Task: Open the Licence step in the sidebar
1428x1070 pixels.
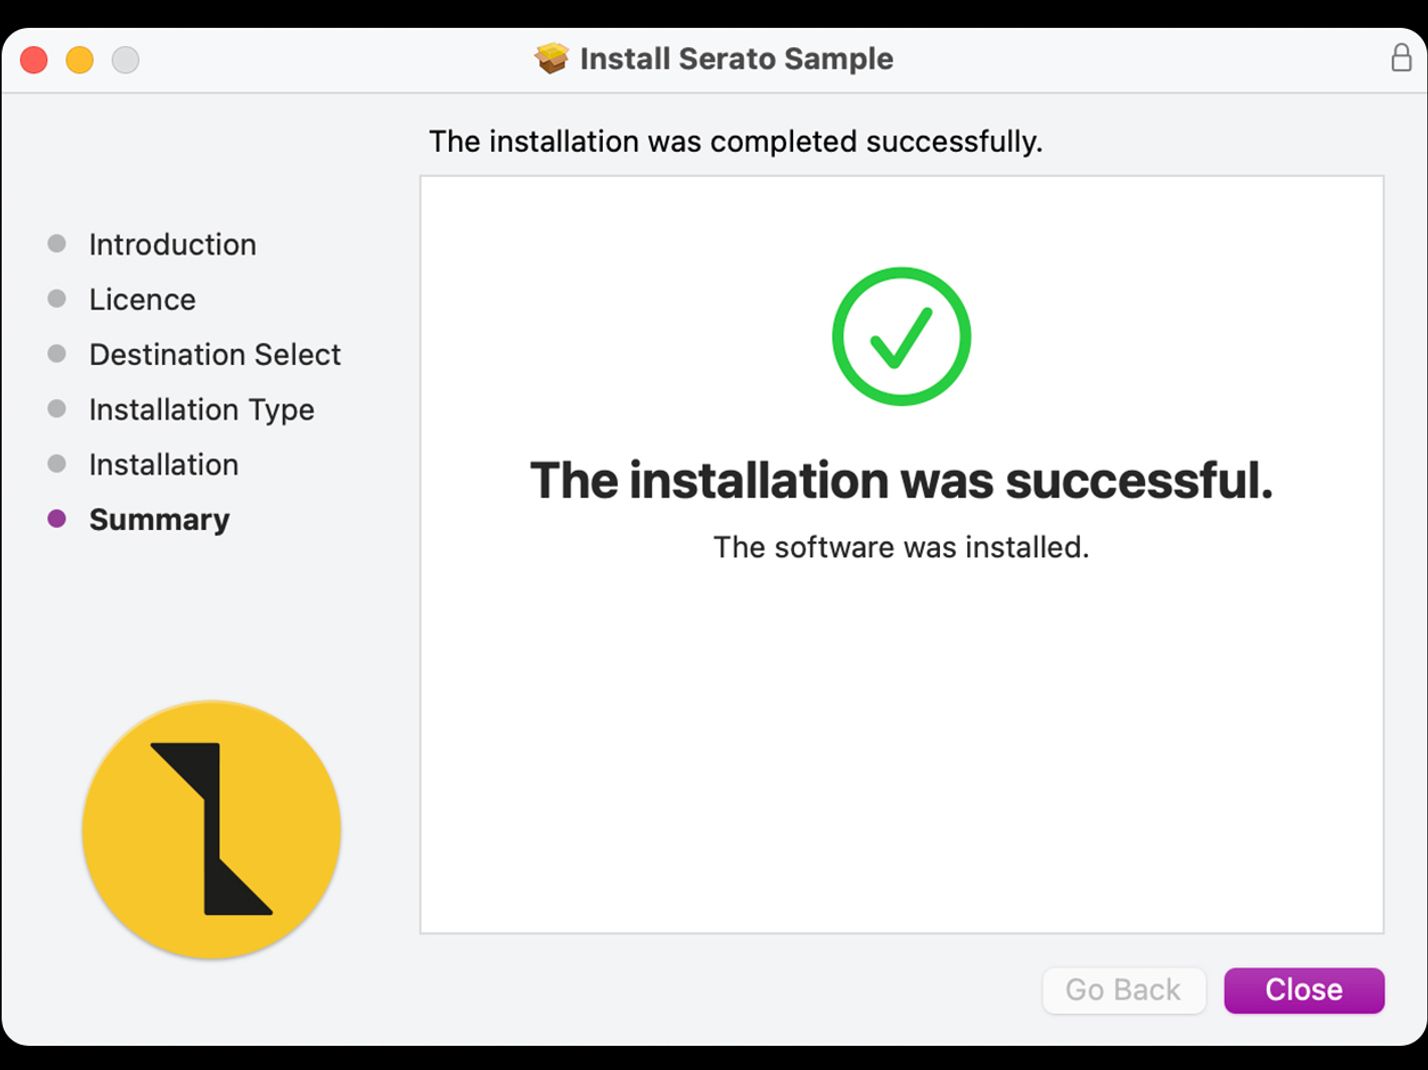Action: 142,299
